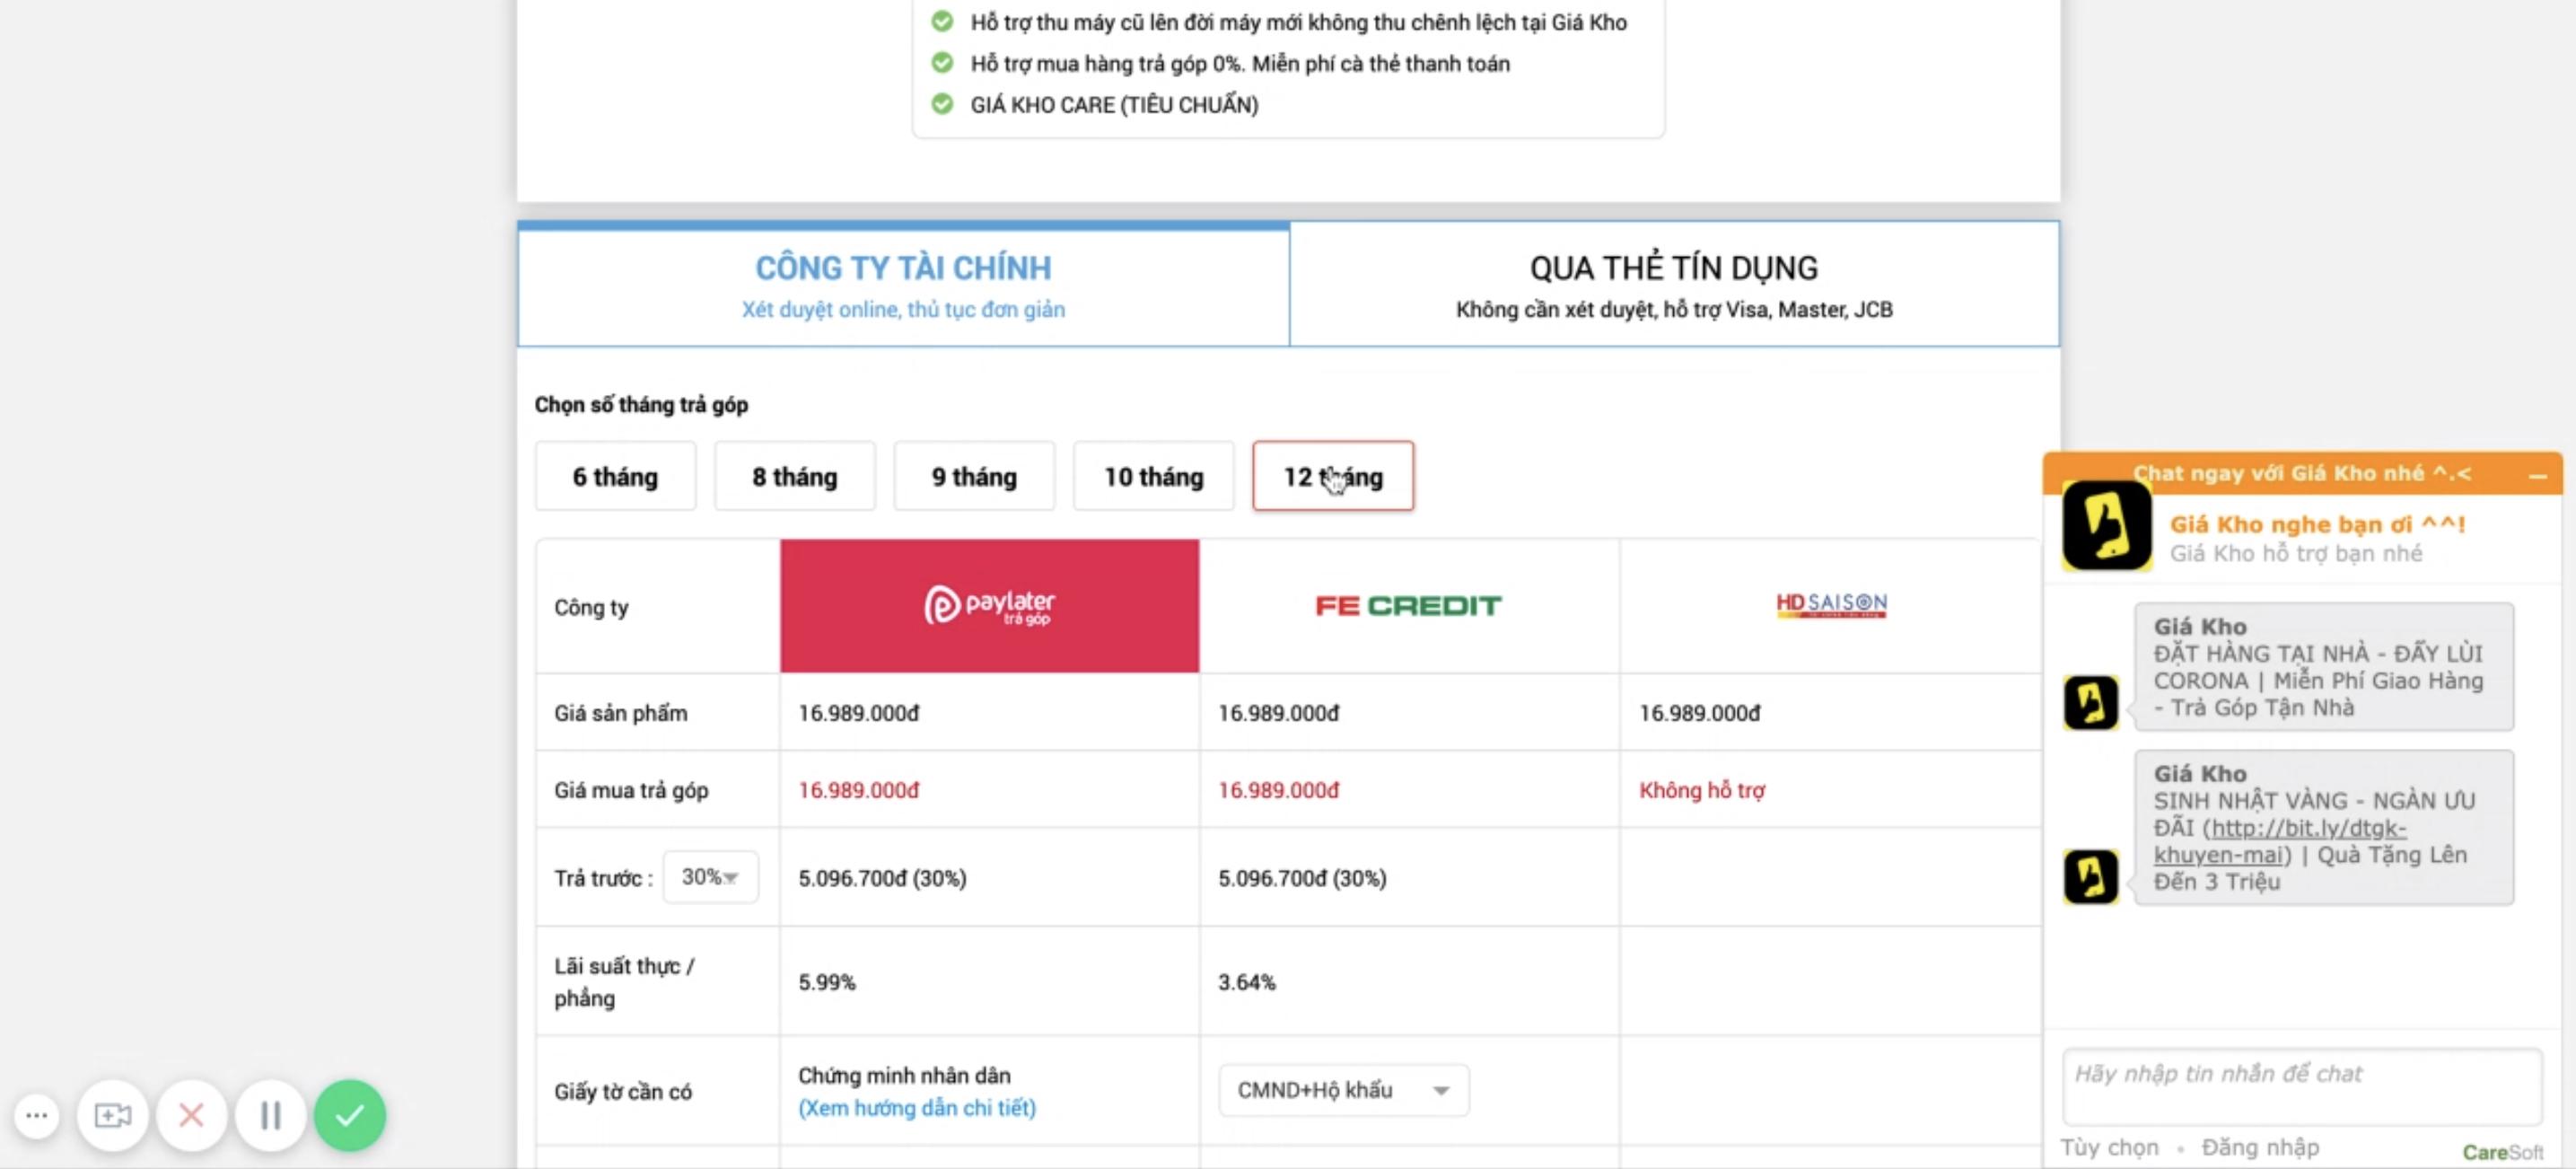Screen dimensions: 2576x1169
Task: Cancel recording with the red X button
Action: point(191,1115)
